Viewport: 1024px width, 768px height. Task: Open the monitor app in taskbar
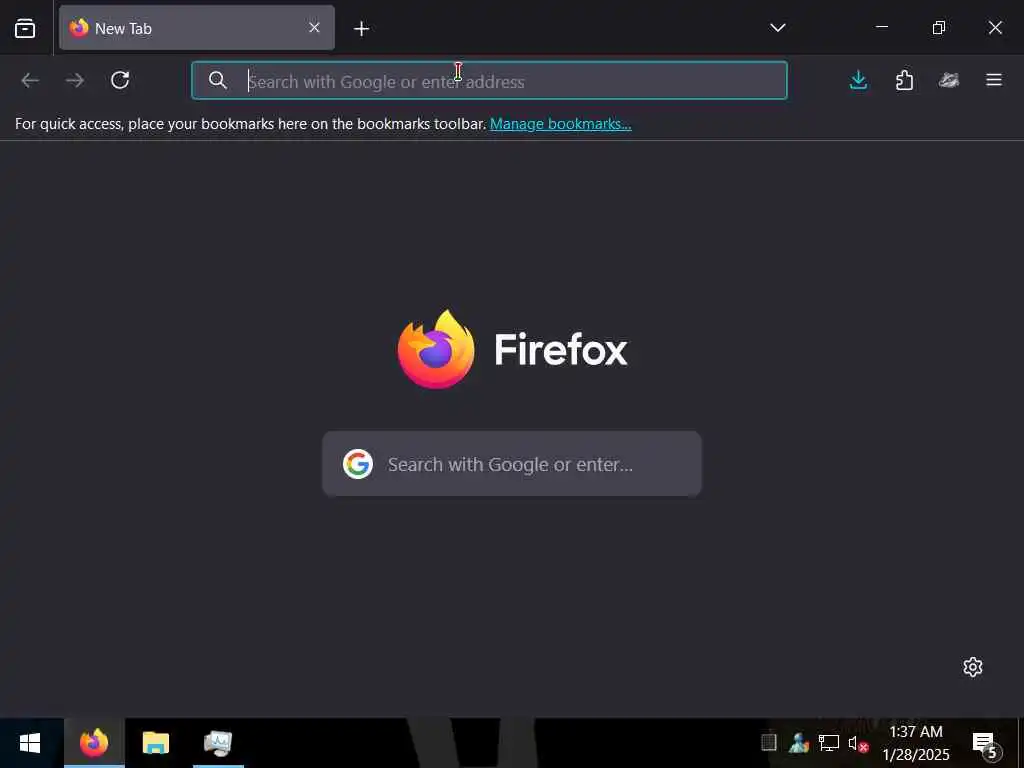point(218,743)
